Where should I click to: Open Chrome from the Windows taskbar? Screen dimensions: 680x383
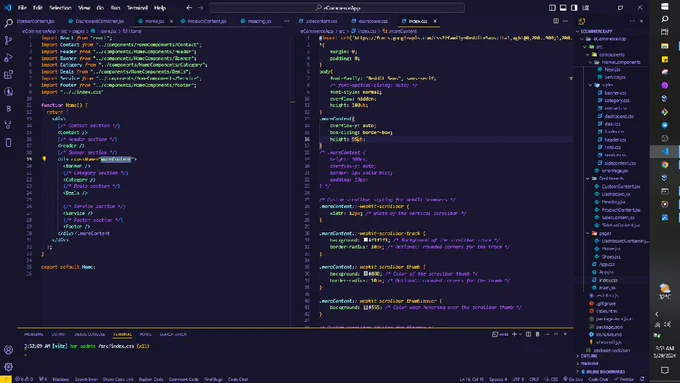pyautogui.click(x=664, y=164)
